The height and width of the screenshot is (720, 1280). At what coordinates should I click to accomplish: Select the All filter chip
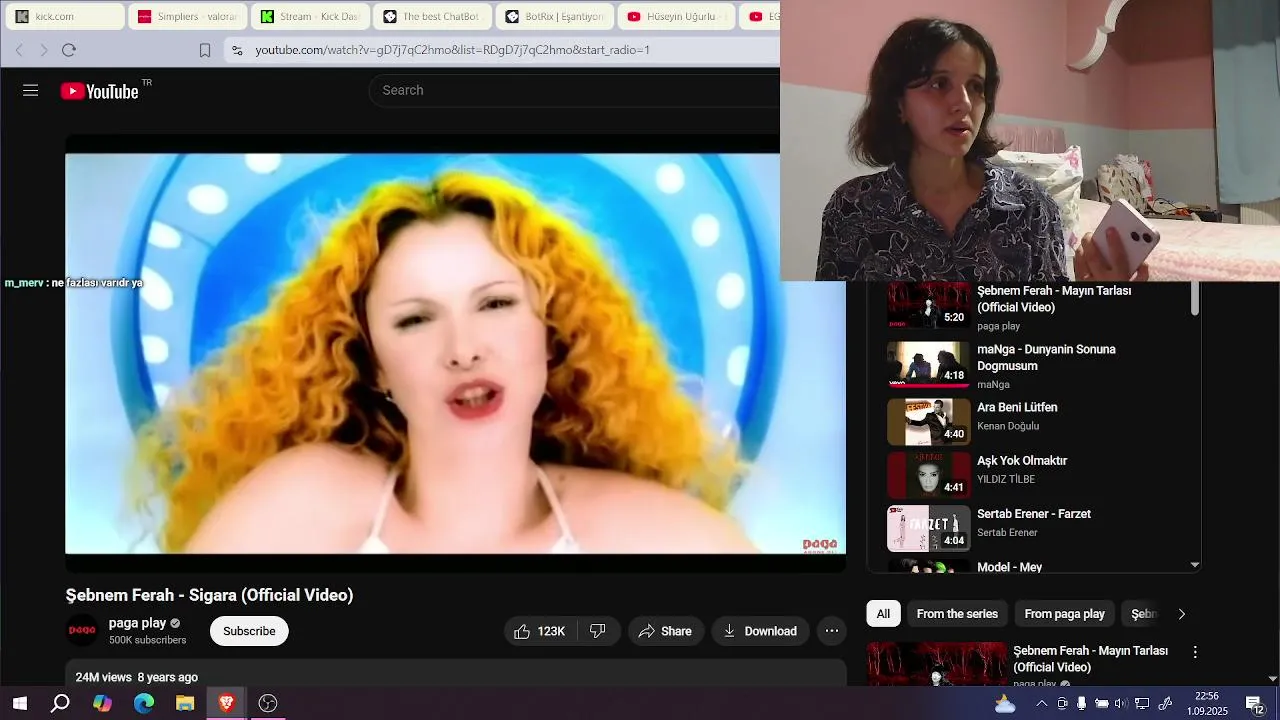883,614
